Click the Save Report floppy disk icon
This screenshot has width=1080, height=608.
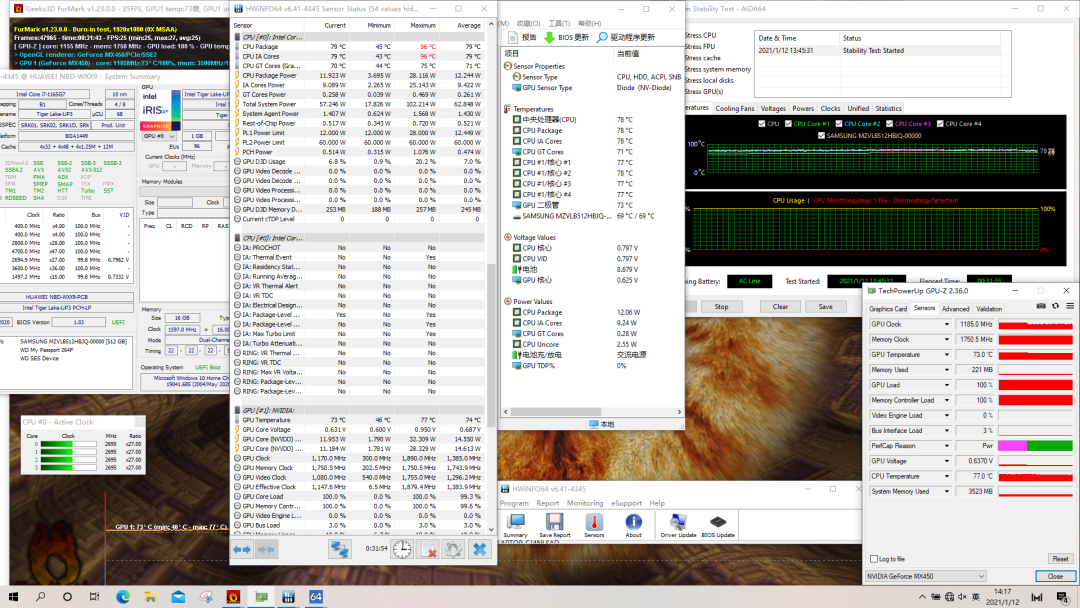(552, 522)
